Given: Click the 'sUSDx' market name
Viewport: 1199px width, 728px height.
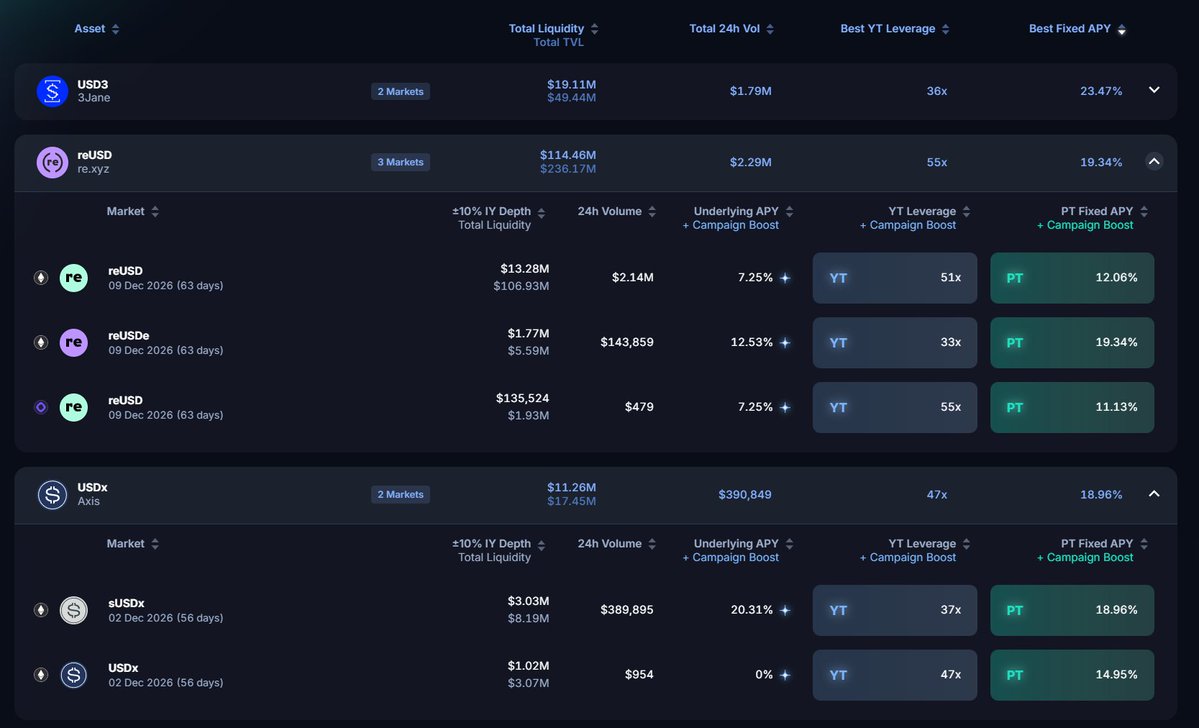Looking at the screenshot, I should (126, 603).
